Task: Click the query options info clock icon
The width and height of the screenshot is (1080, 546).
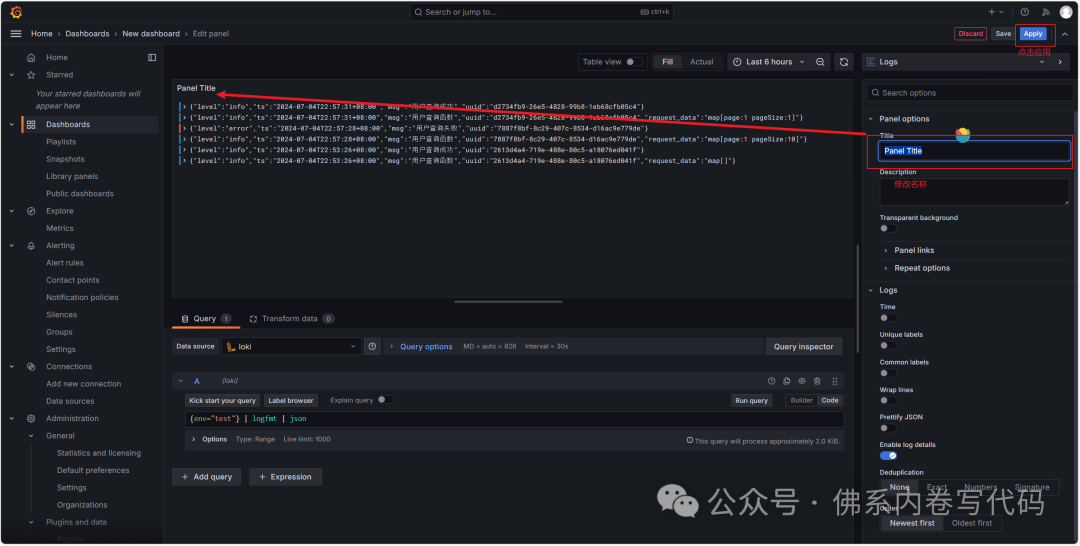Action: pos(373,346)
